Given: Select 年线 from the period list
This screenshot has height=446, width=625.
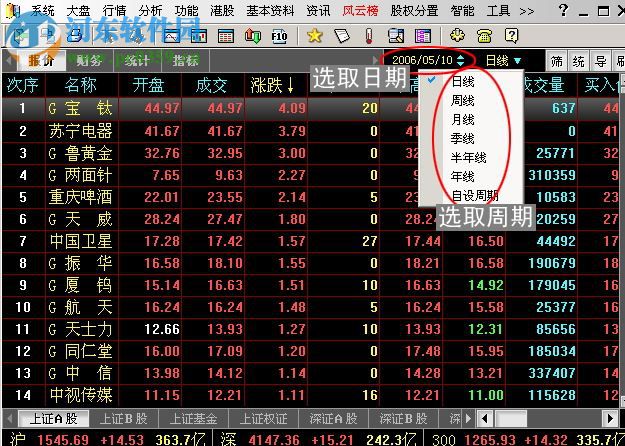Looking at the screenshot, I should point(462,176).
